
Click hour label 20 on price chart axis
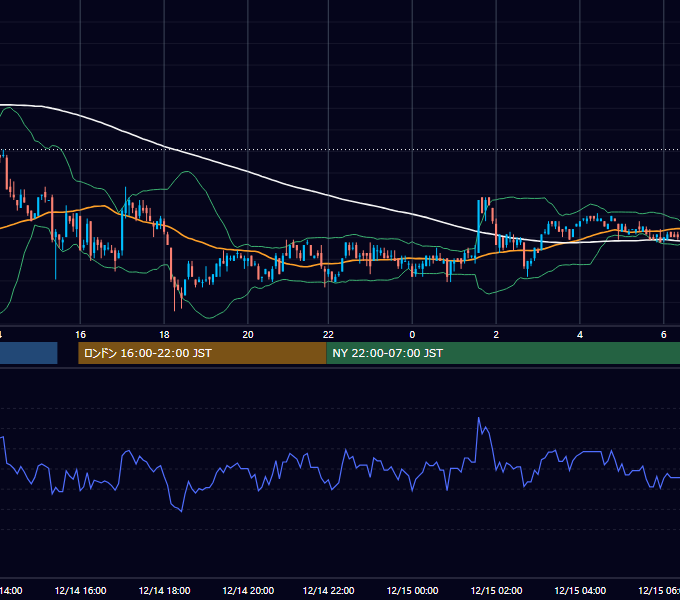click(248, 335)
